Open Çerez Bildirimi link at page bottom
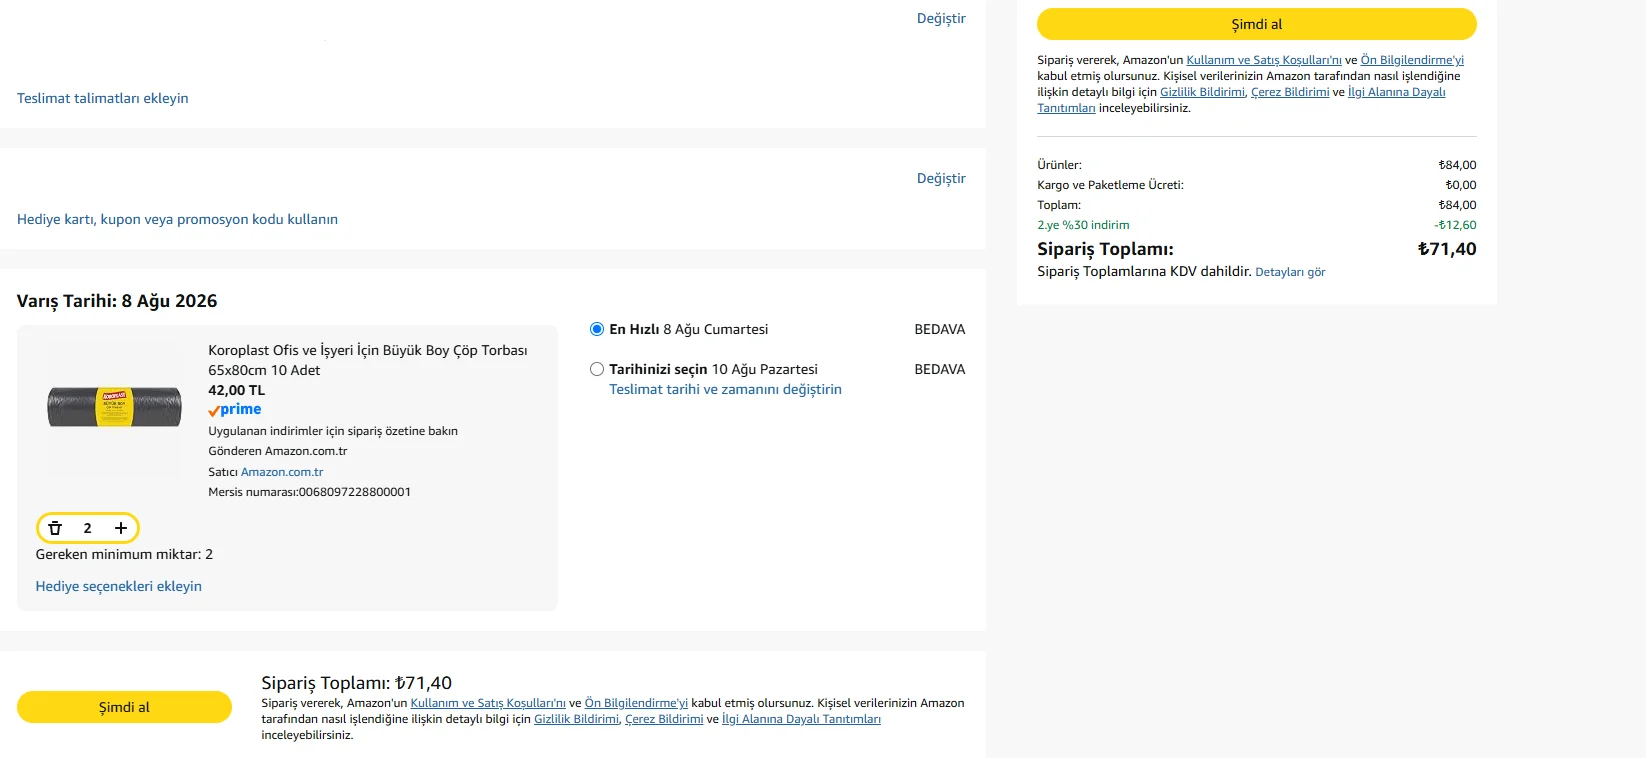This screenshot has width=1646, height=758. click(664, 719)
